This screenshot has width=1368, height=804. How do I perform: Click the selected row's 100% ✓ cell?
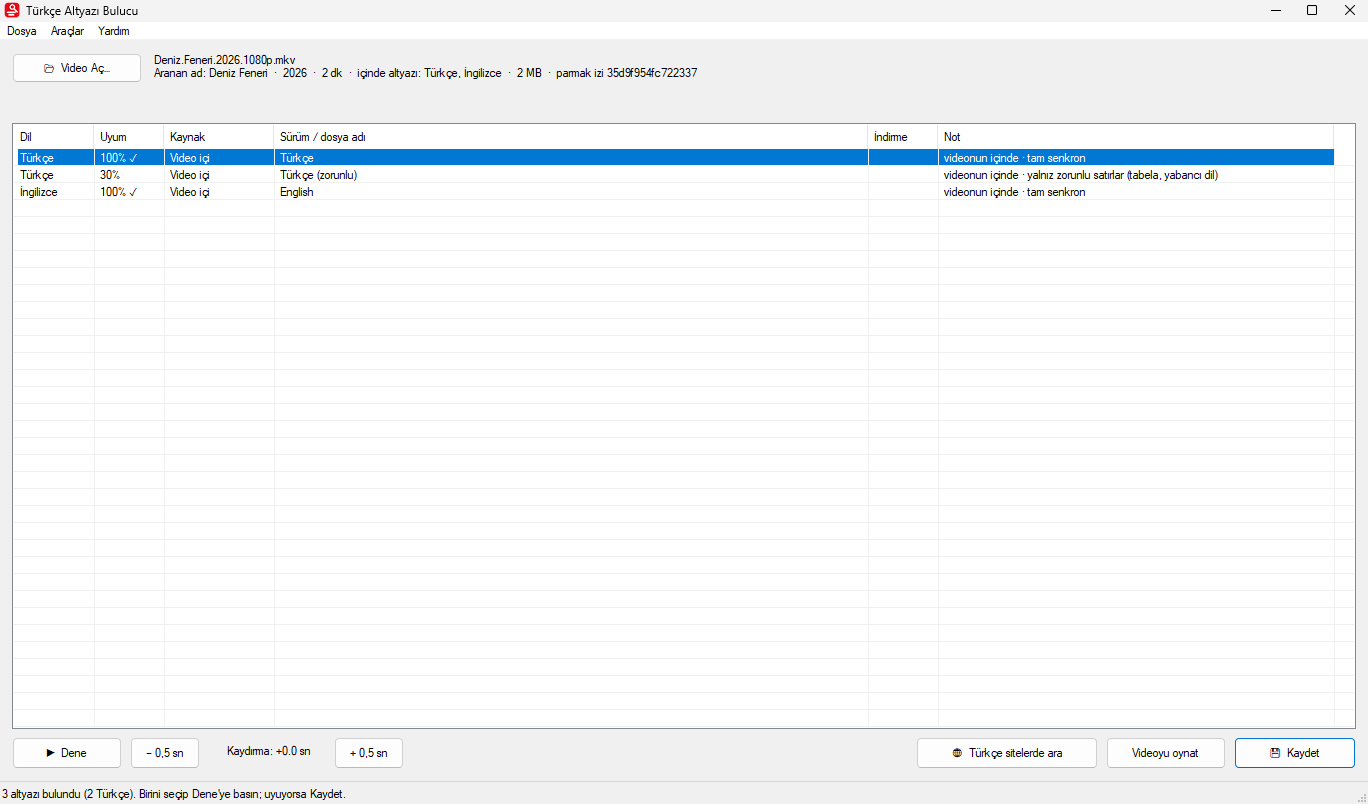point(119,158)
